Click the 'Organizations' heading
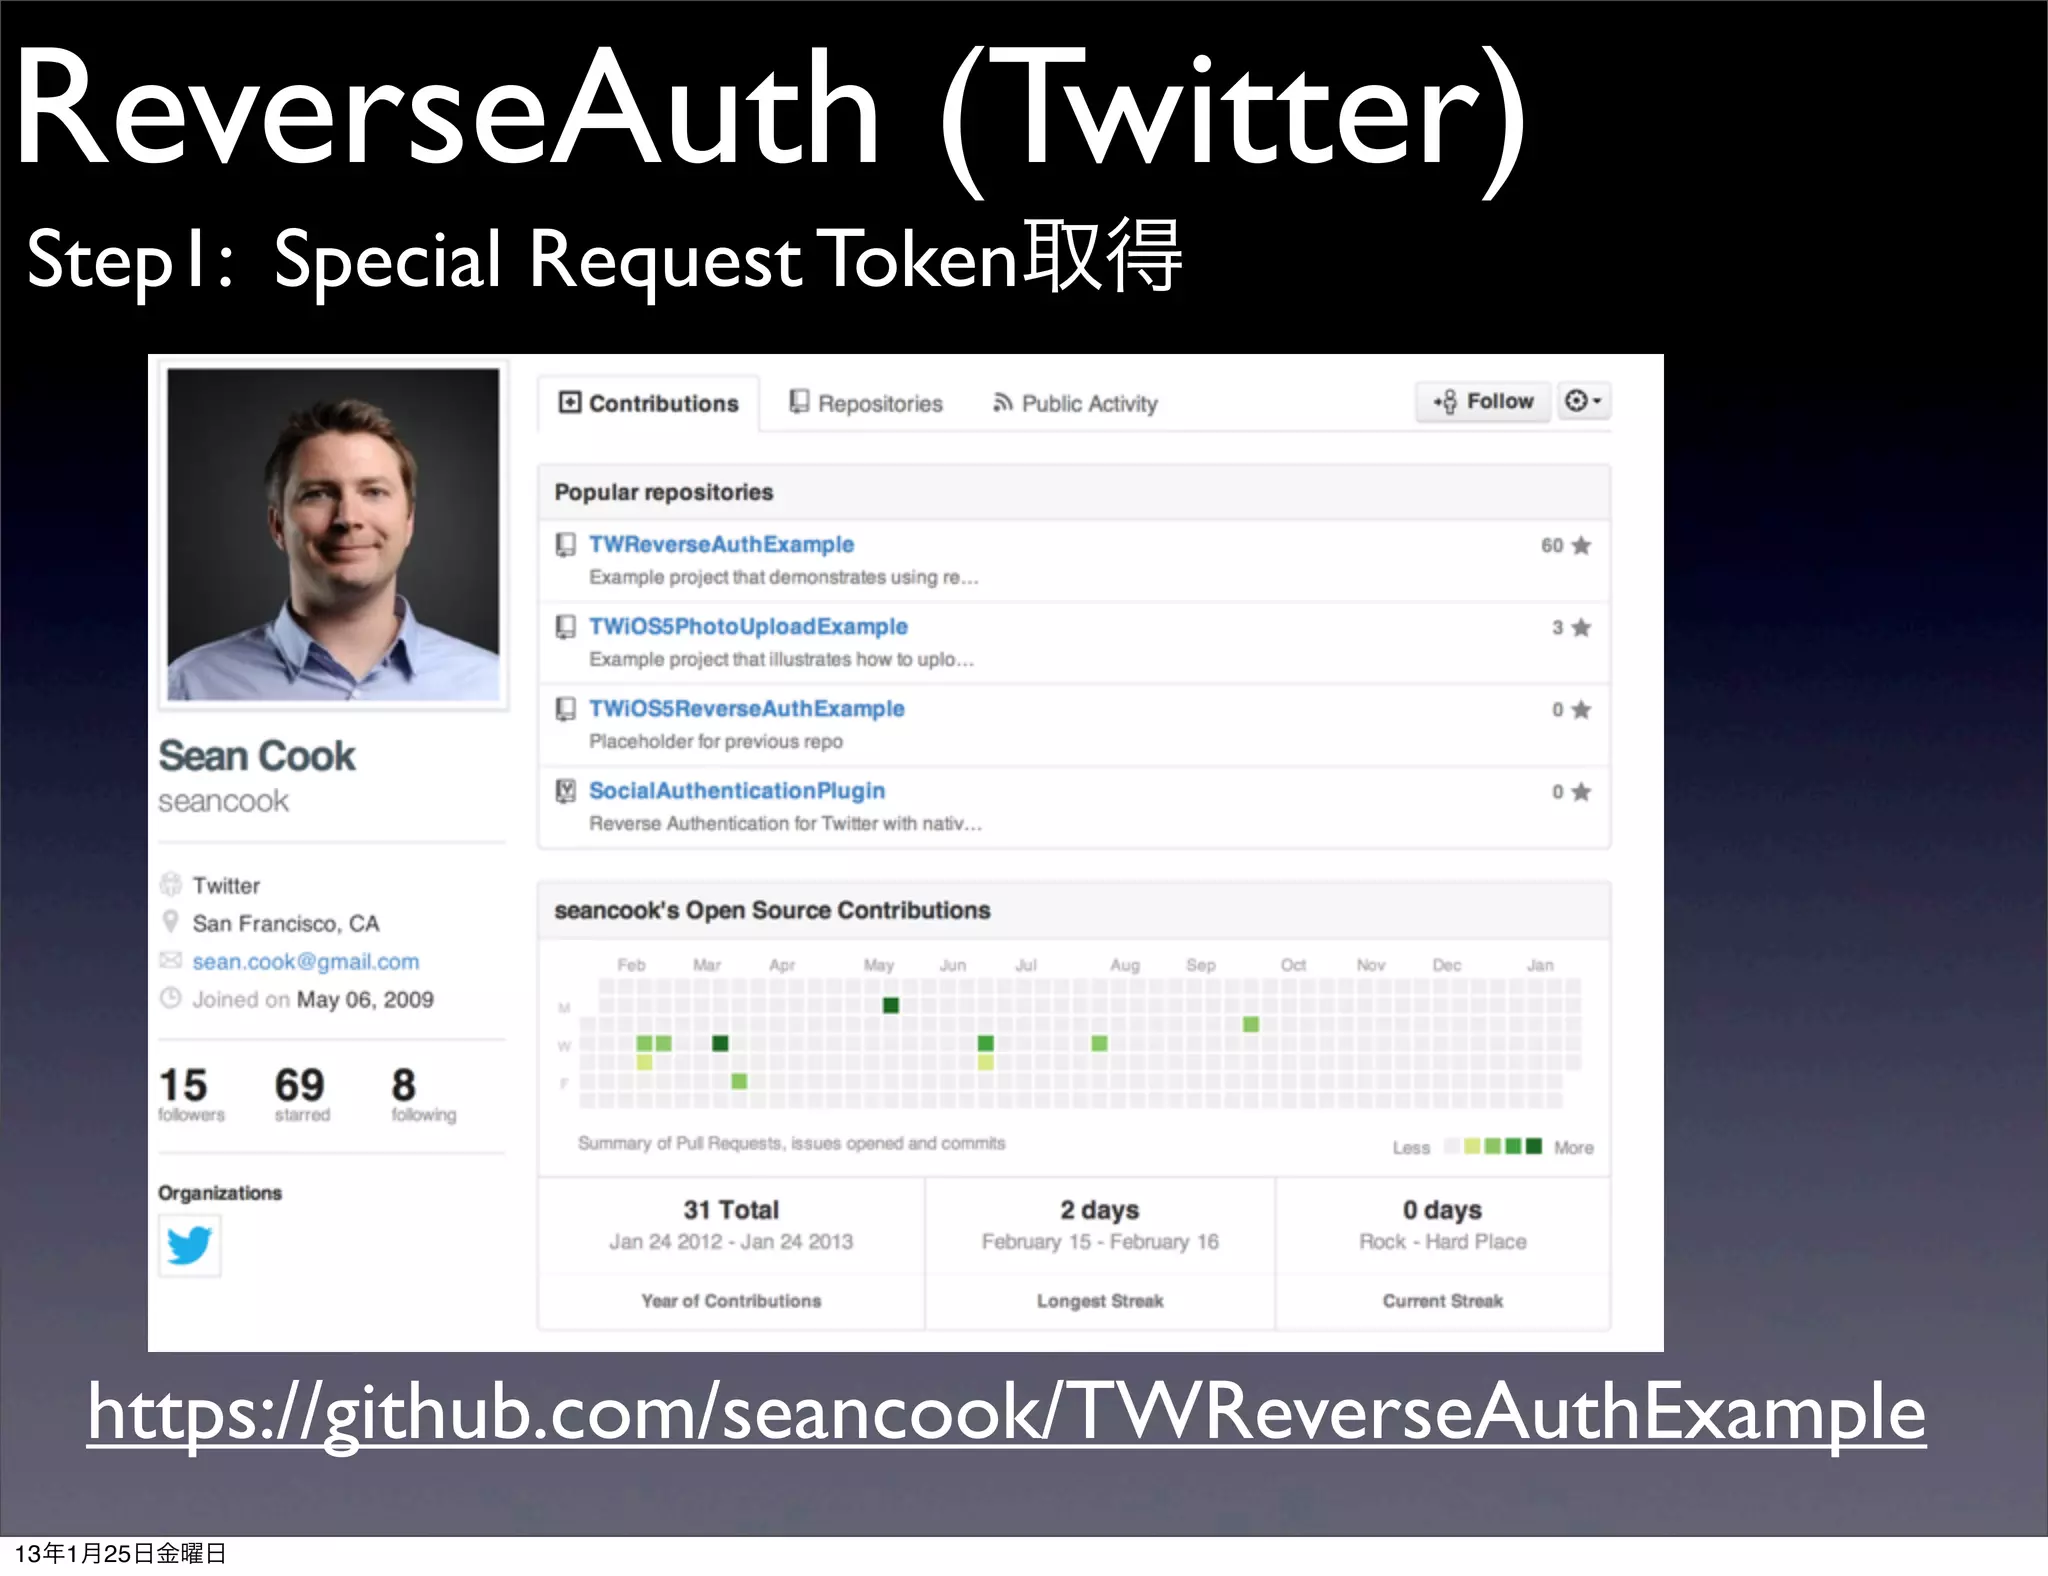Screen dimensions: 2048x1576 pyautogui.click(x=220, y=1193)
